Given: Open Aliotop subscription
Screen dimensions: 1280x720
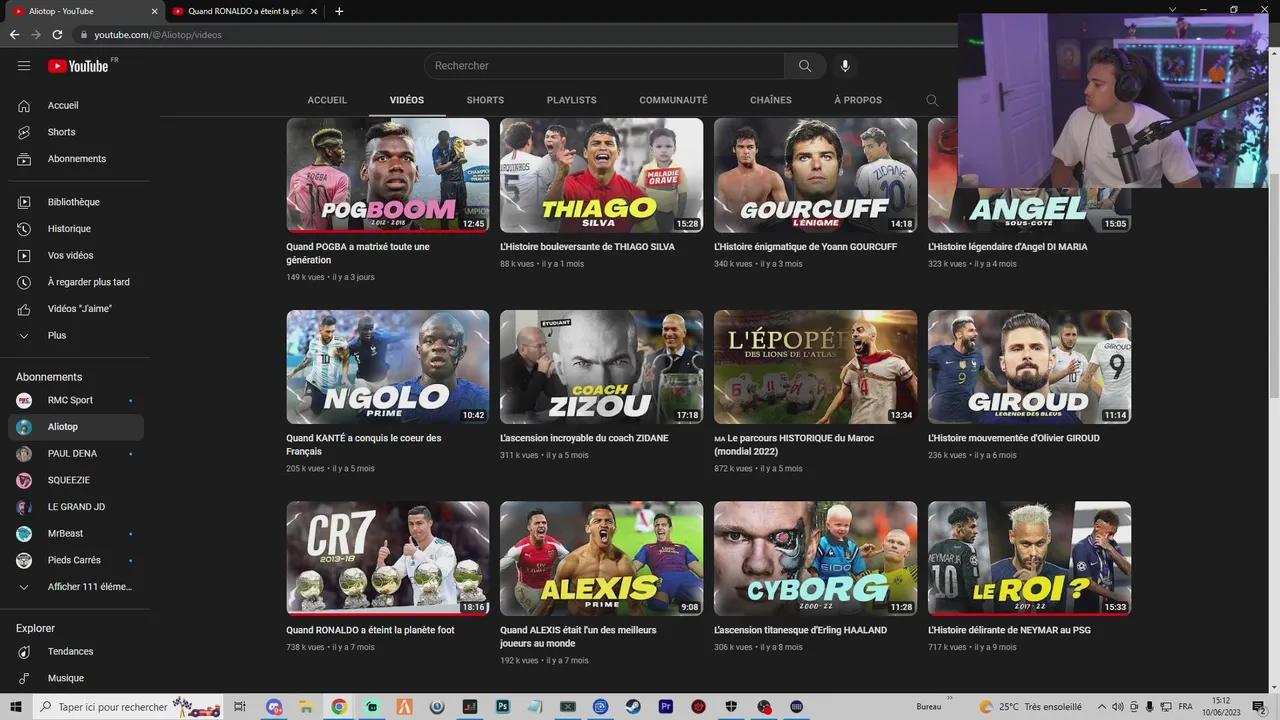Looking at the screenshot, I should click(x=75, y=427).
